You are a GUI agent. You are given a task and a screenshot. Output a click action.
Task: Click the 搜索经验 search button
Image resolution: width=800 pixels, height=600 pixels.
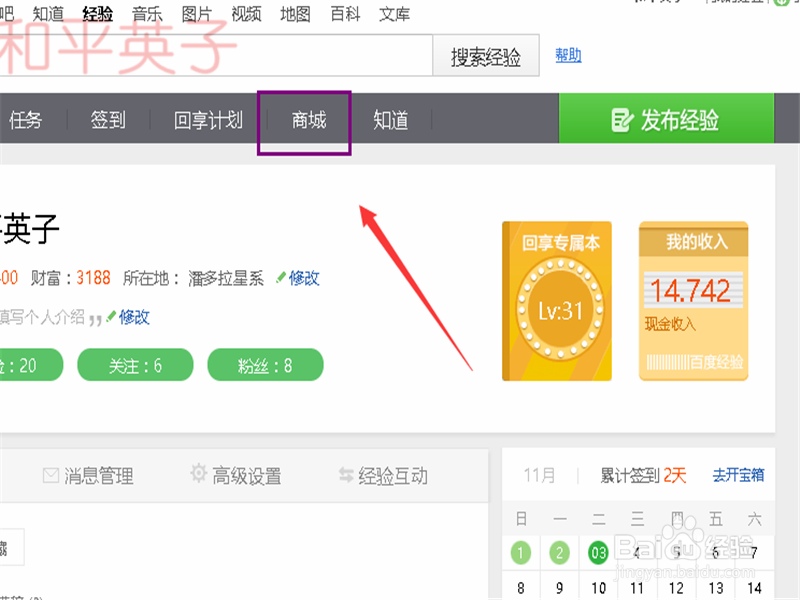pyautogui.click(x=486, y=56)
